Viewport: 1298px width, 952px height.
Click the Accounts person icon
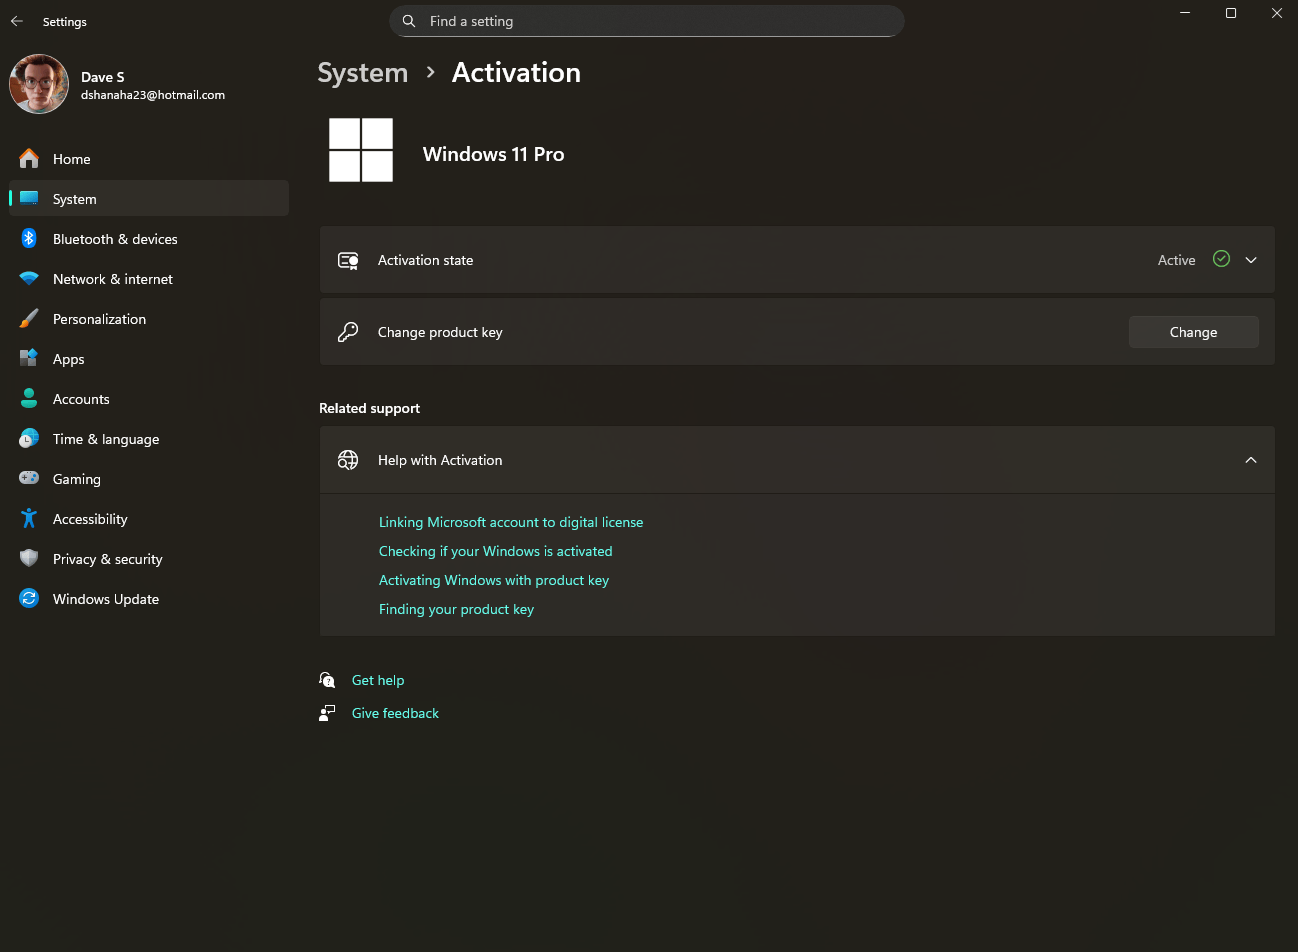click(29, 398)
